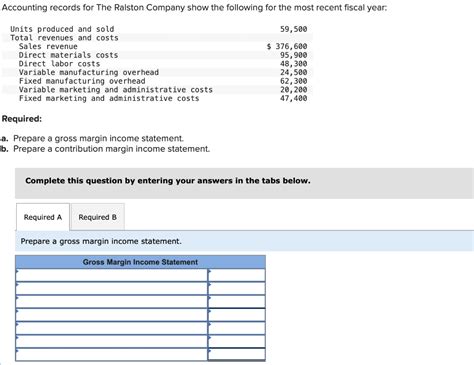Click the 'Direct labor costs' line
This screenshot has height=365, width=474.
click(59, 64)
